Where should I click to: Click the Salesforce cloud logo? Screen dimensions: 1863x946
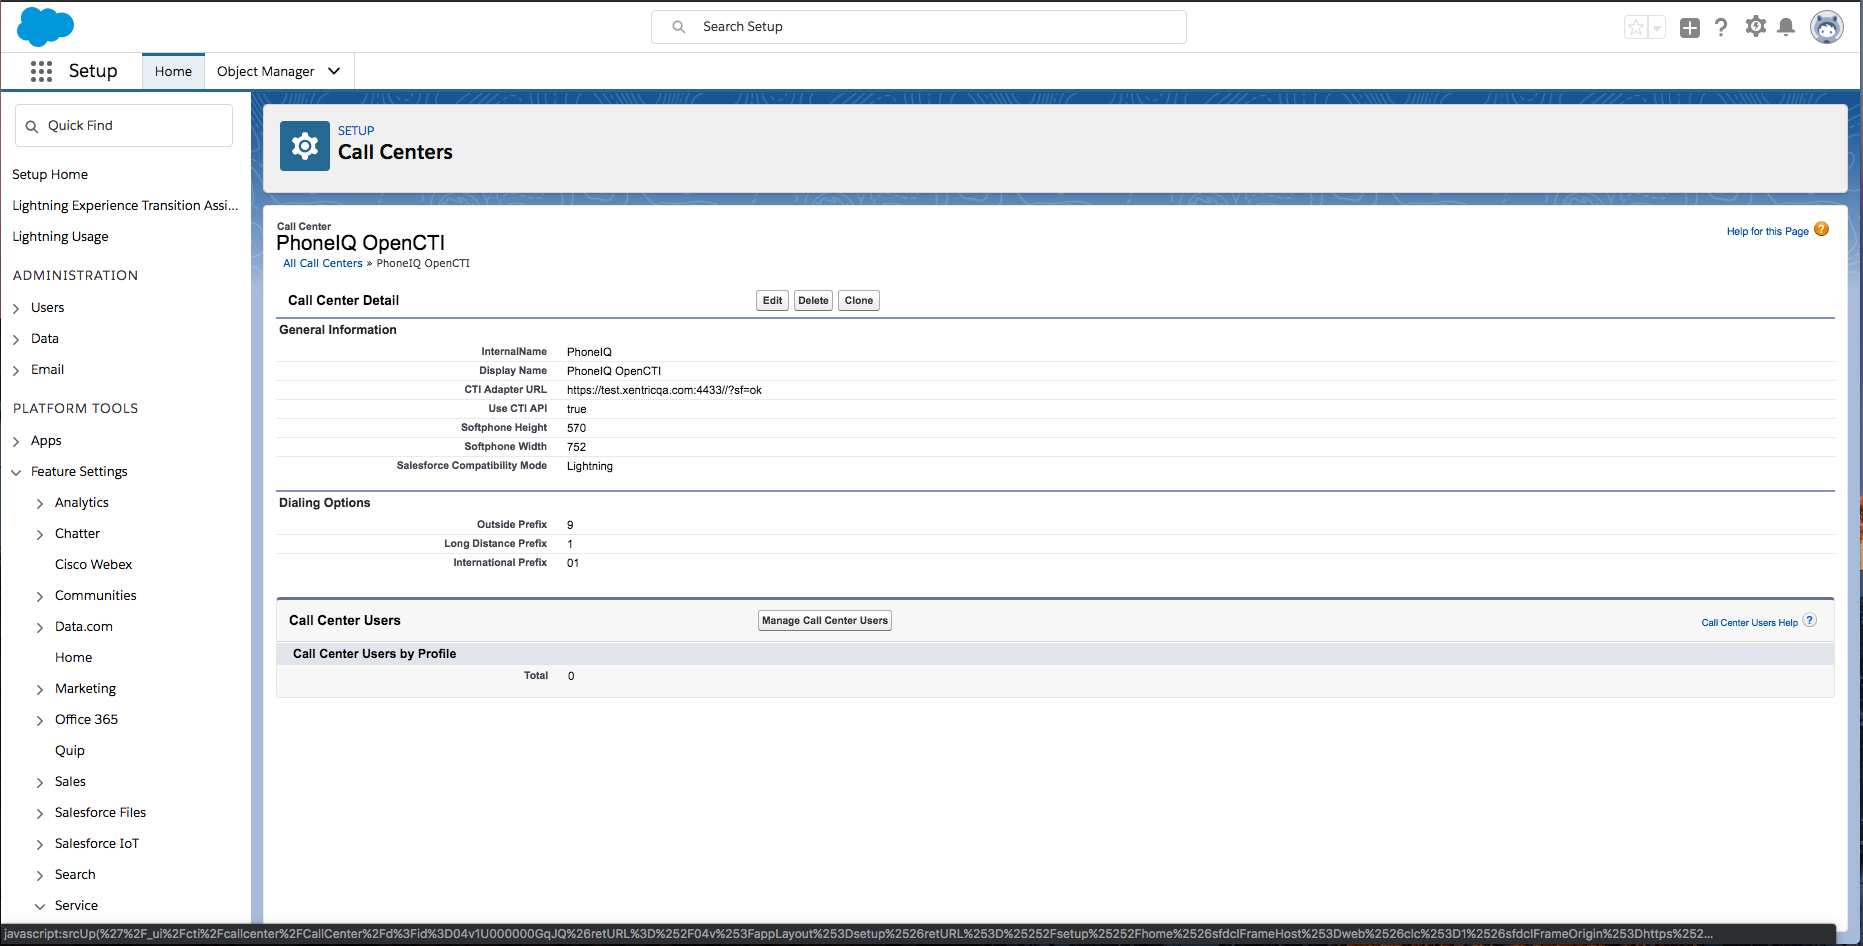coord(45,26)
